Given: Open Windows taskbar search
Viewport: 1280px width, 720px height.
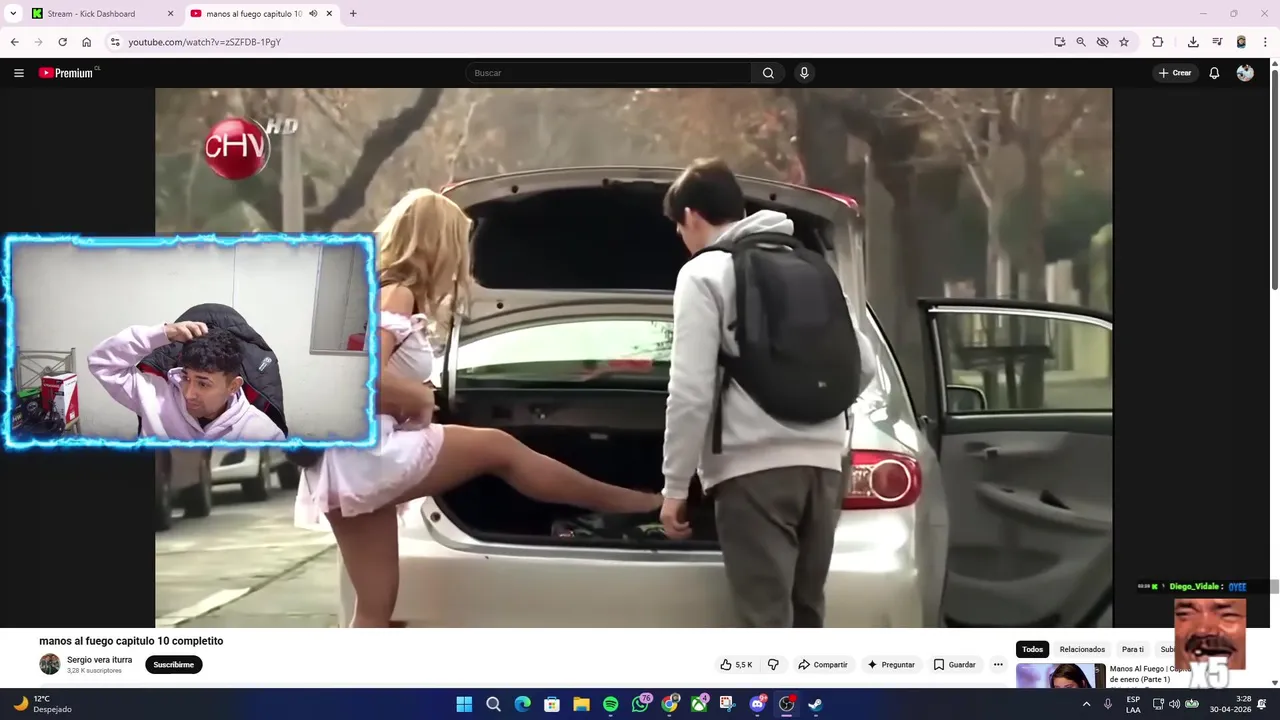Looking at the screenshot, I should [x=493, y=704].
